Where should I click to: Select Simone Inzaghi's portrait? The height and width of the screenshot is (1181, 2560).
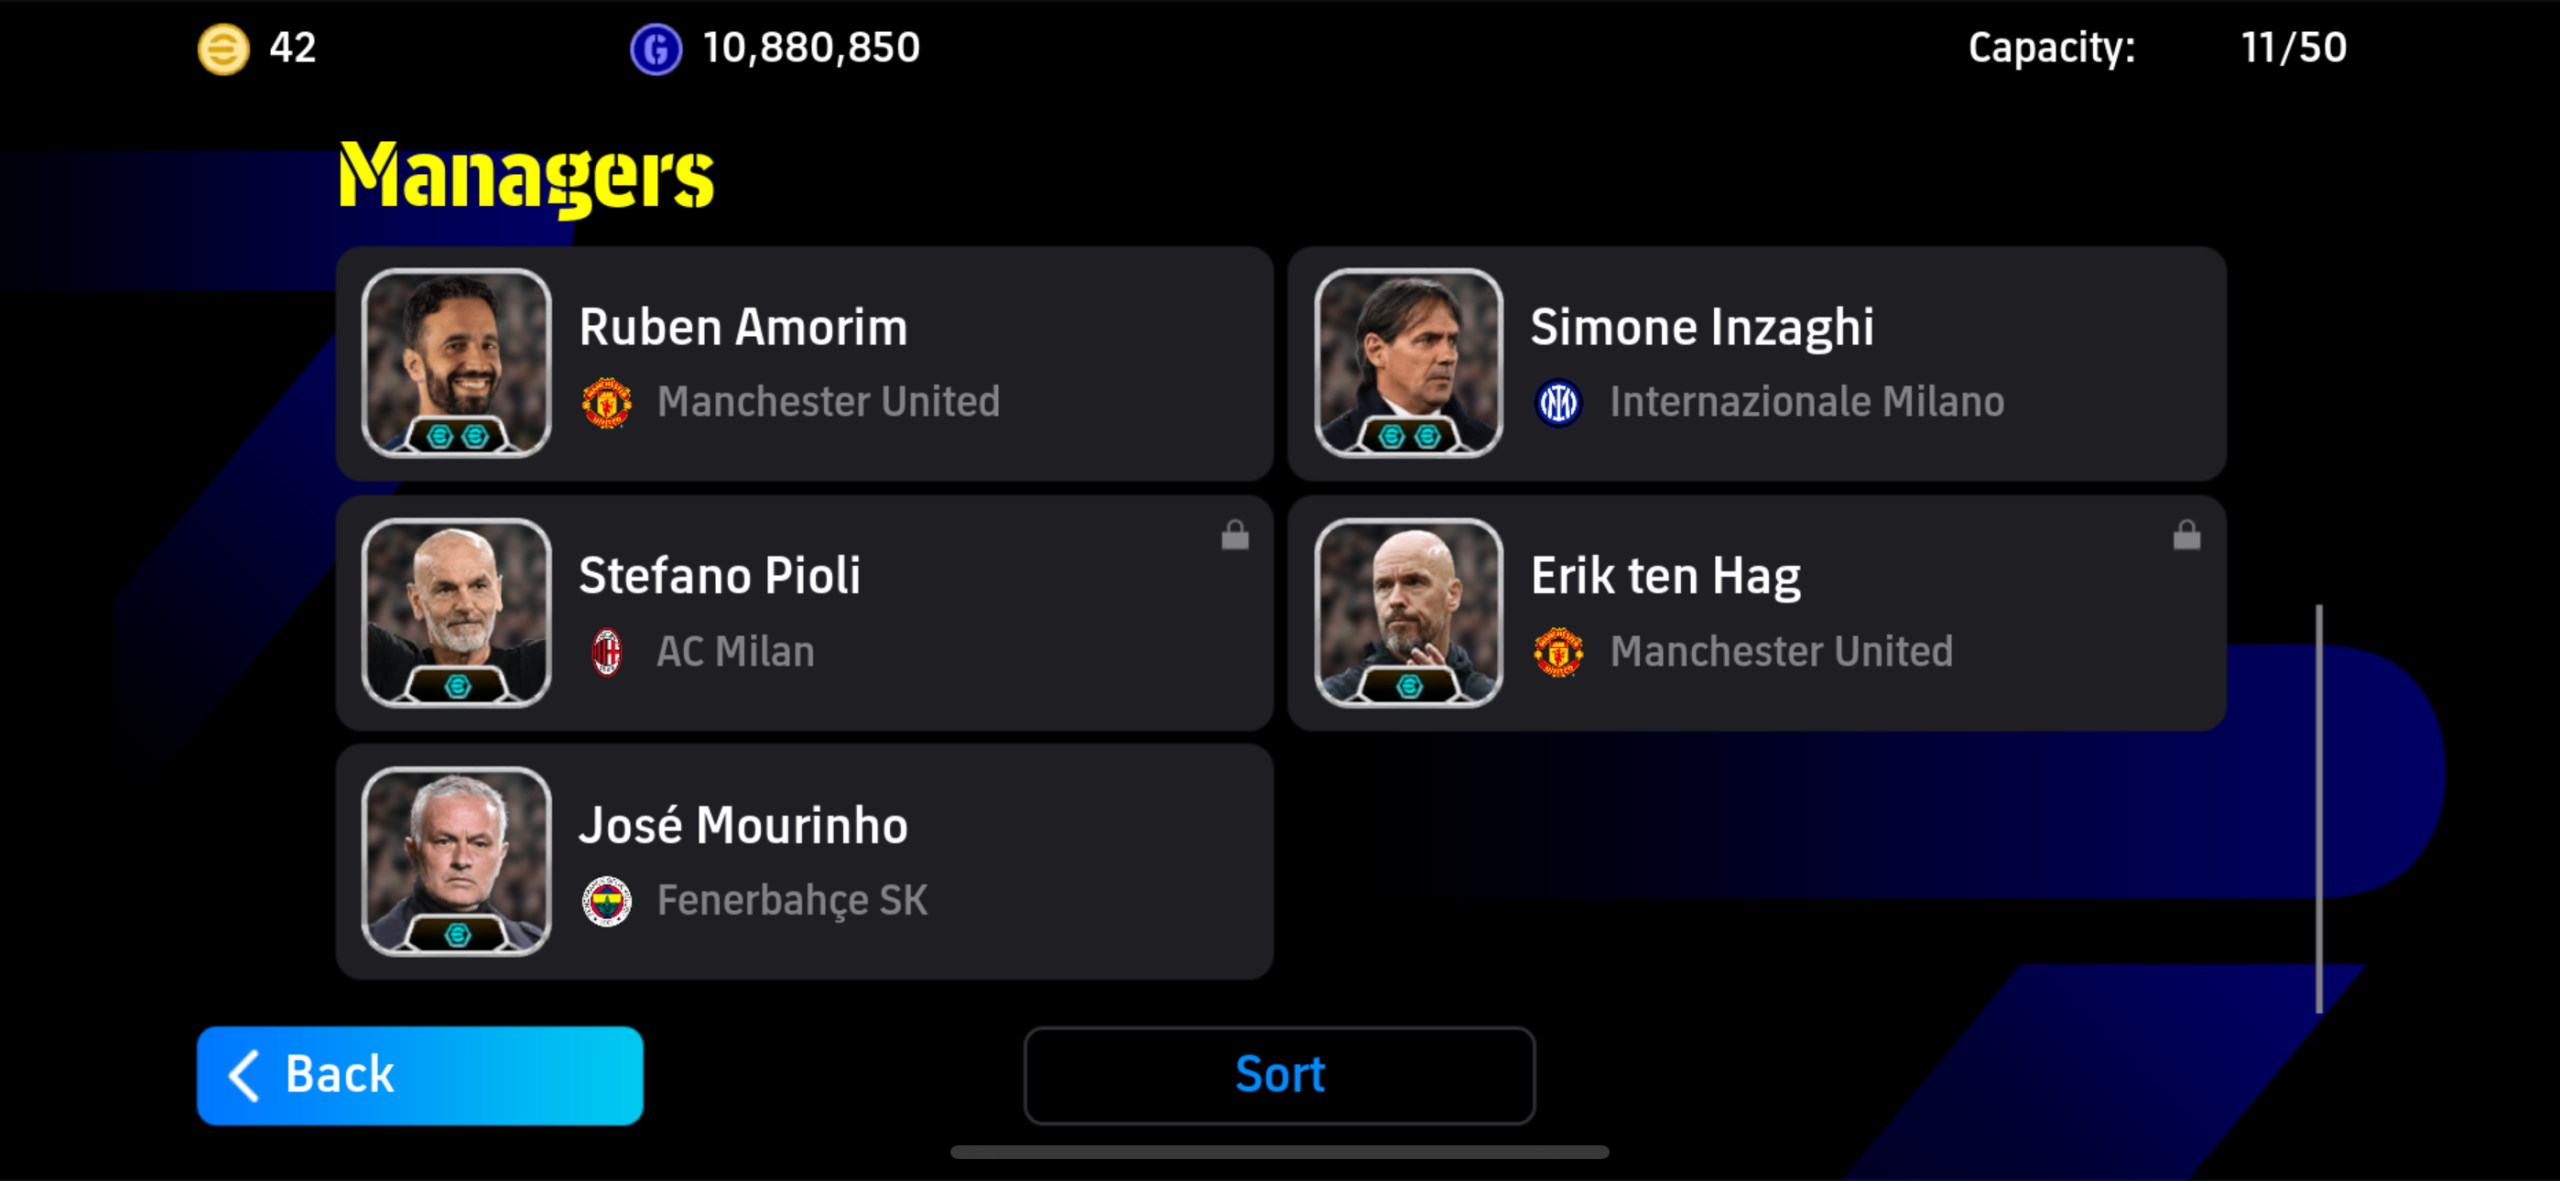tap(1408, 363)
